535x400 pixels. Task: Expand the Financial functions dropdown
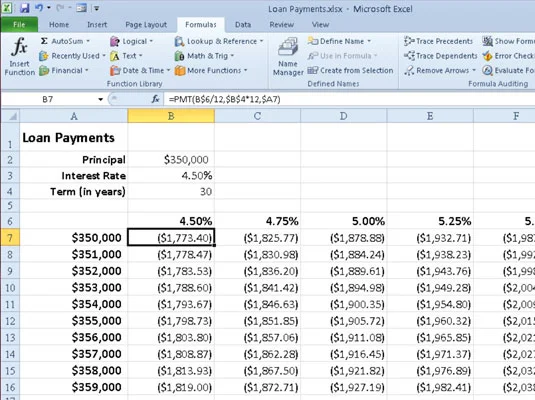point(63,71)
